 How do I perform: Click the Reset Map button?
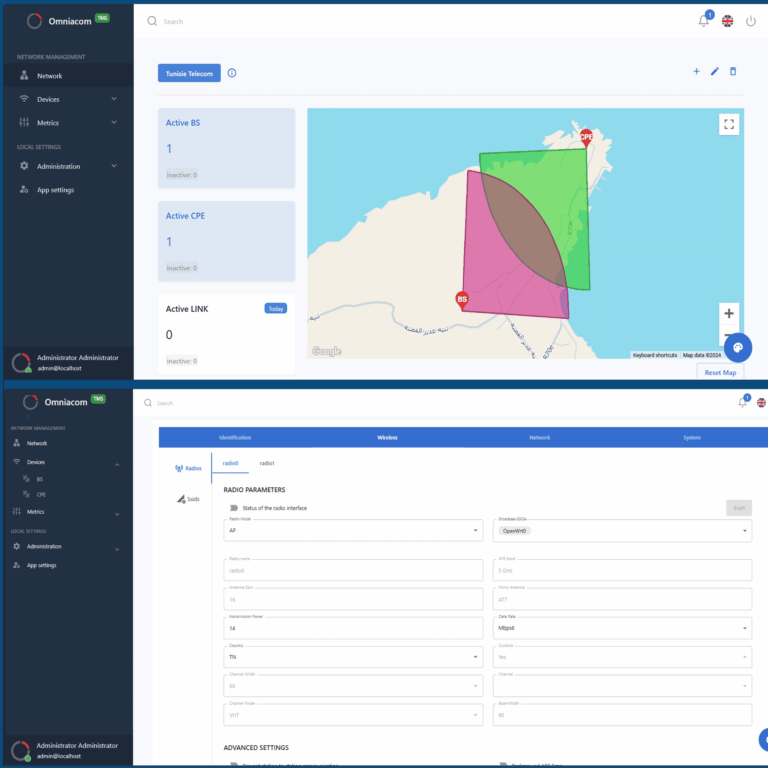(720, 373)
